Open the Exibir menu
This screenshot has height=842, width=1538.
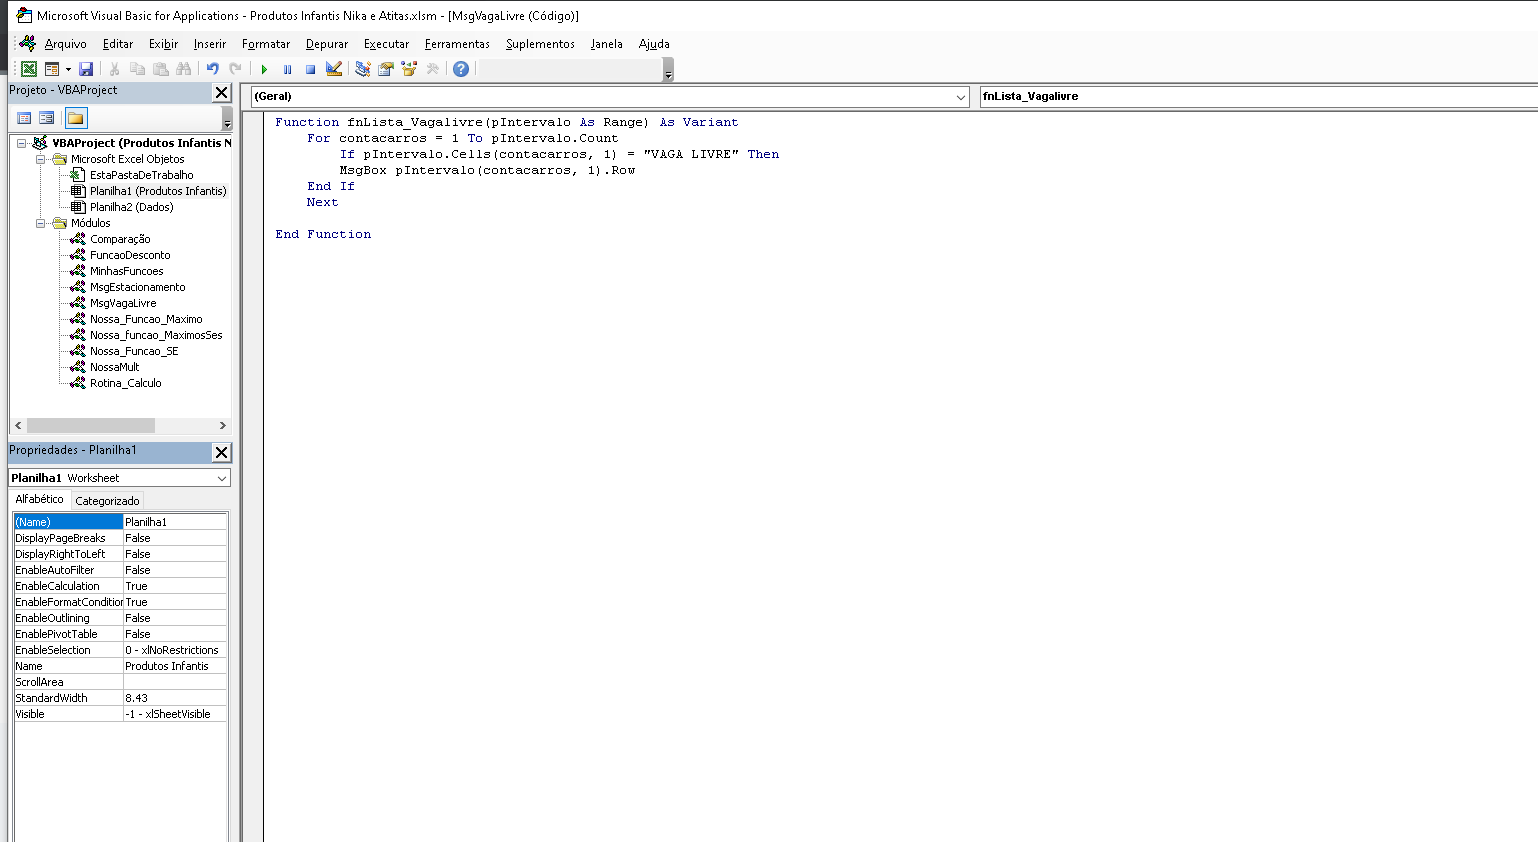[163, 44]
